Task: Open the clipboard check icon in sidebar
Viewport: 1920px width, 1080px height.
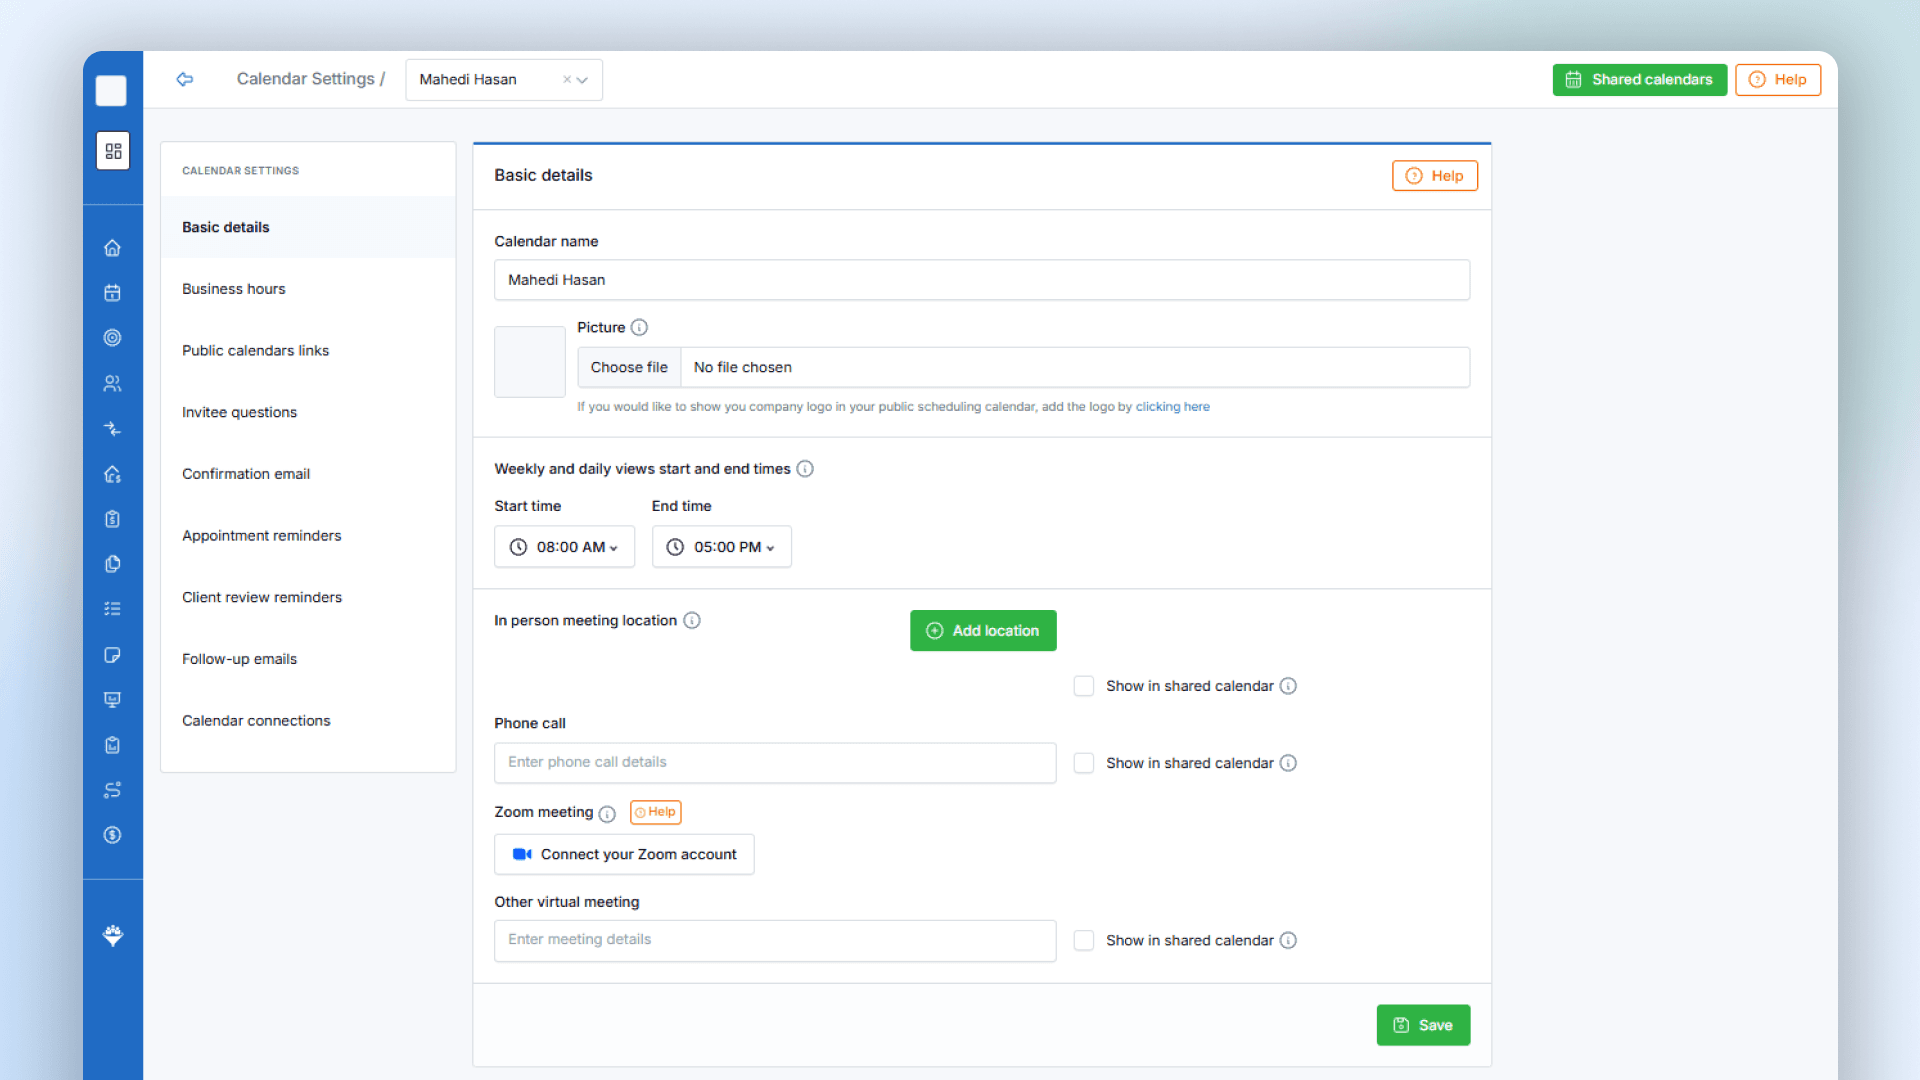Action: pyautogui.click(x=113, y=745)
